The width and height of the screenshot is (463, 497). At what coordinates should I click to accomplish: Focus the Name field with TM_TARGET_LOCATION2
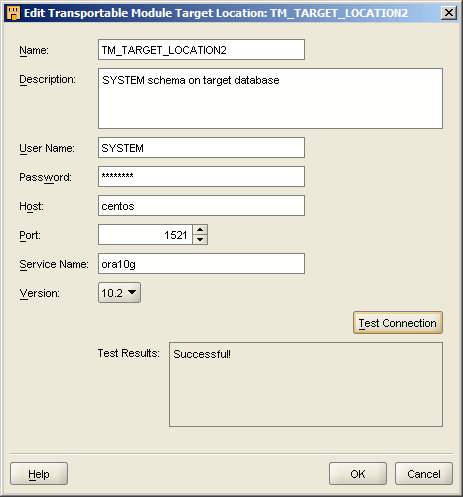tap(201, 50)
